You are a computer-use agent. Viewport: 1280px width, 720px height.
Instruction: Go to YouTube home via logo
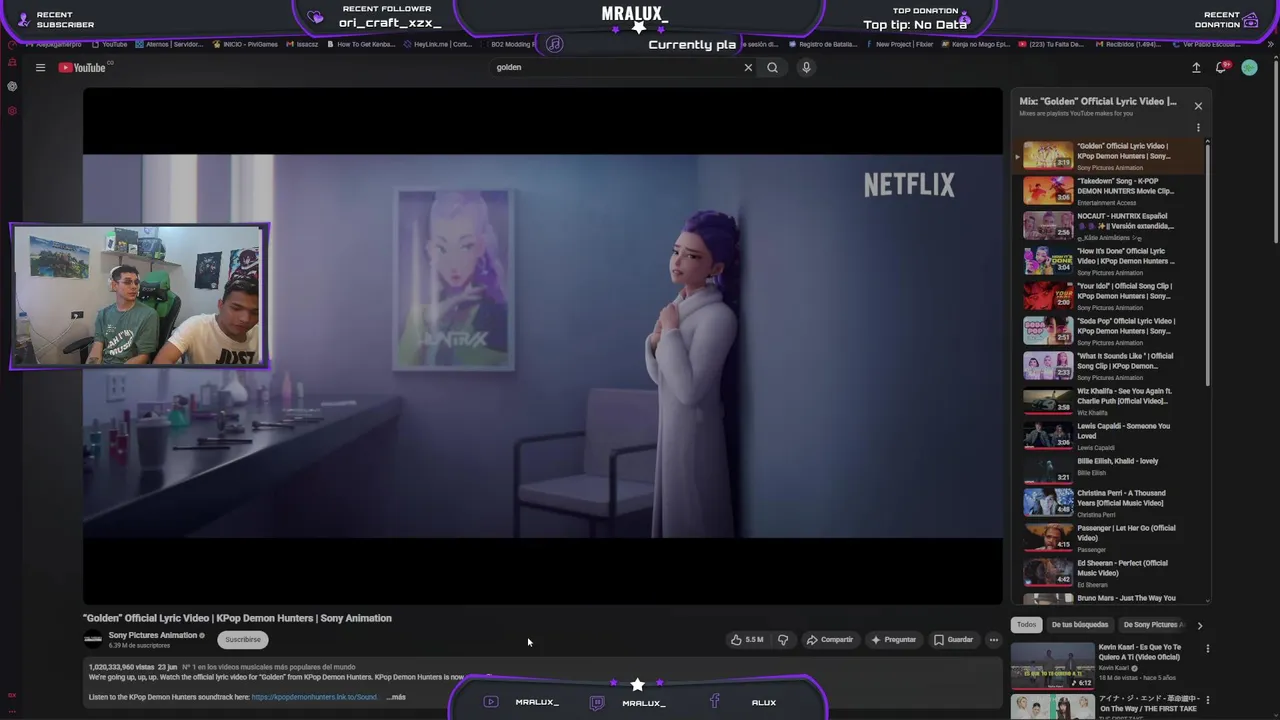click(83, 67)
